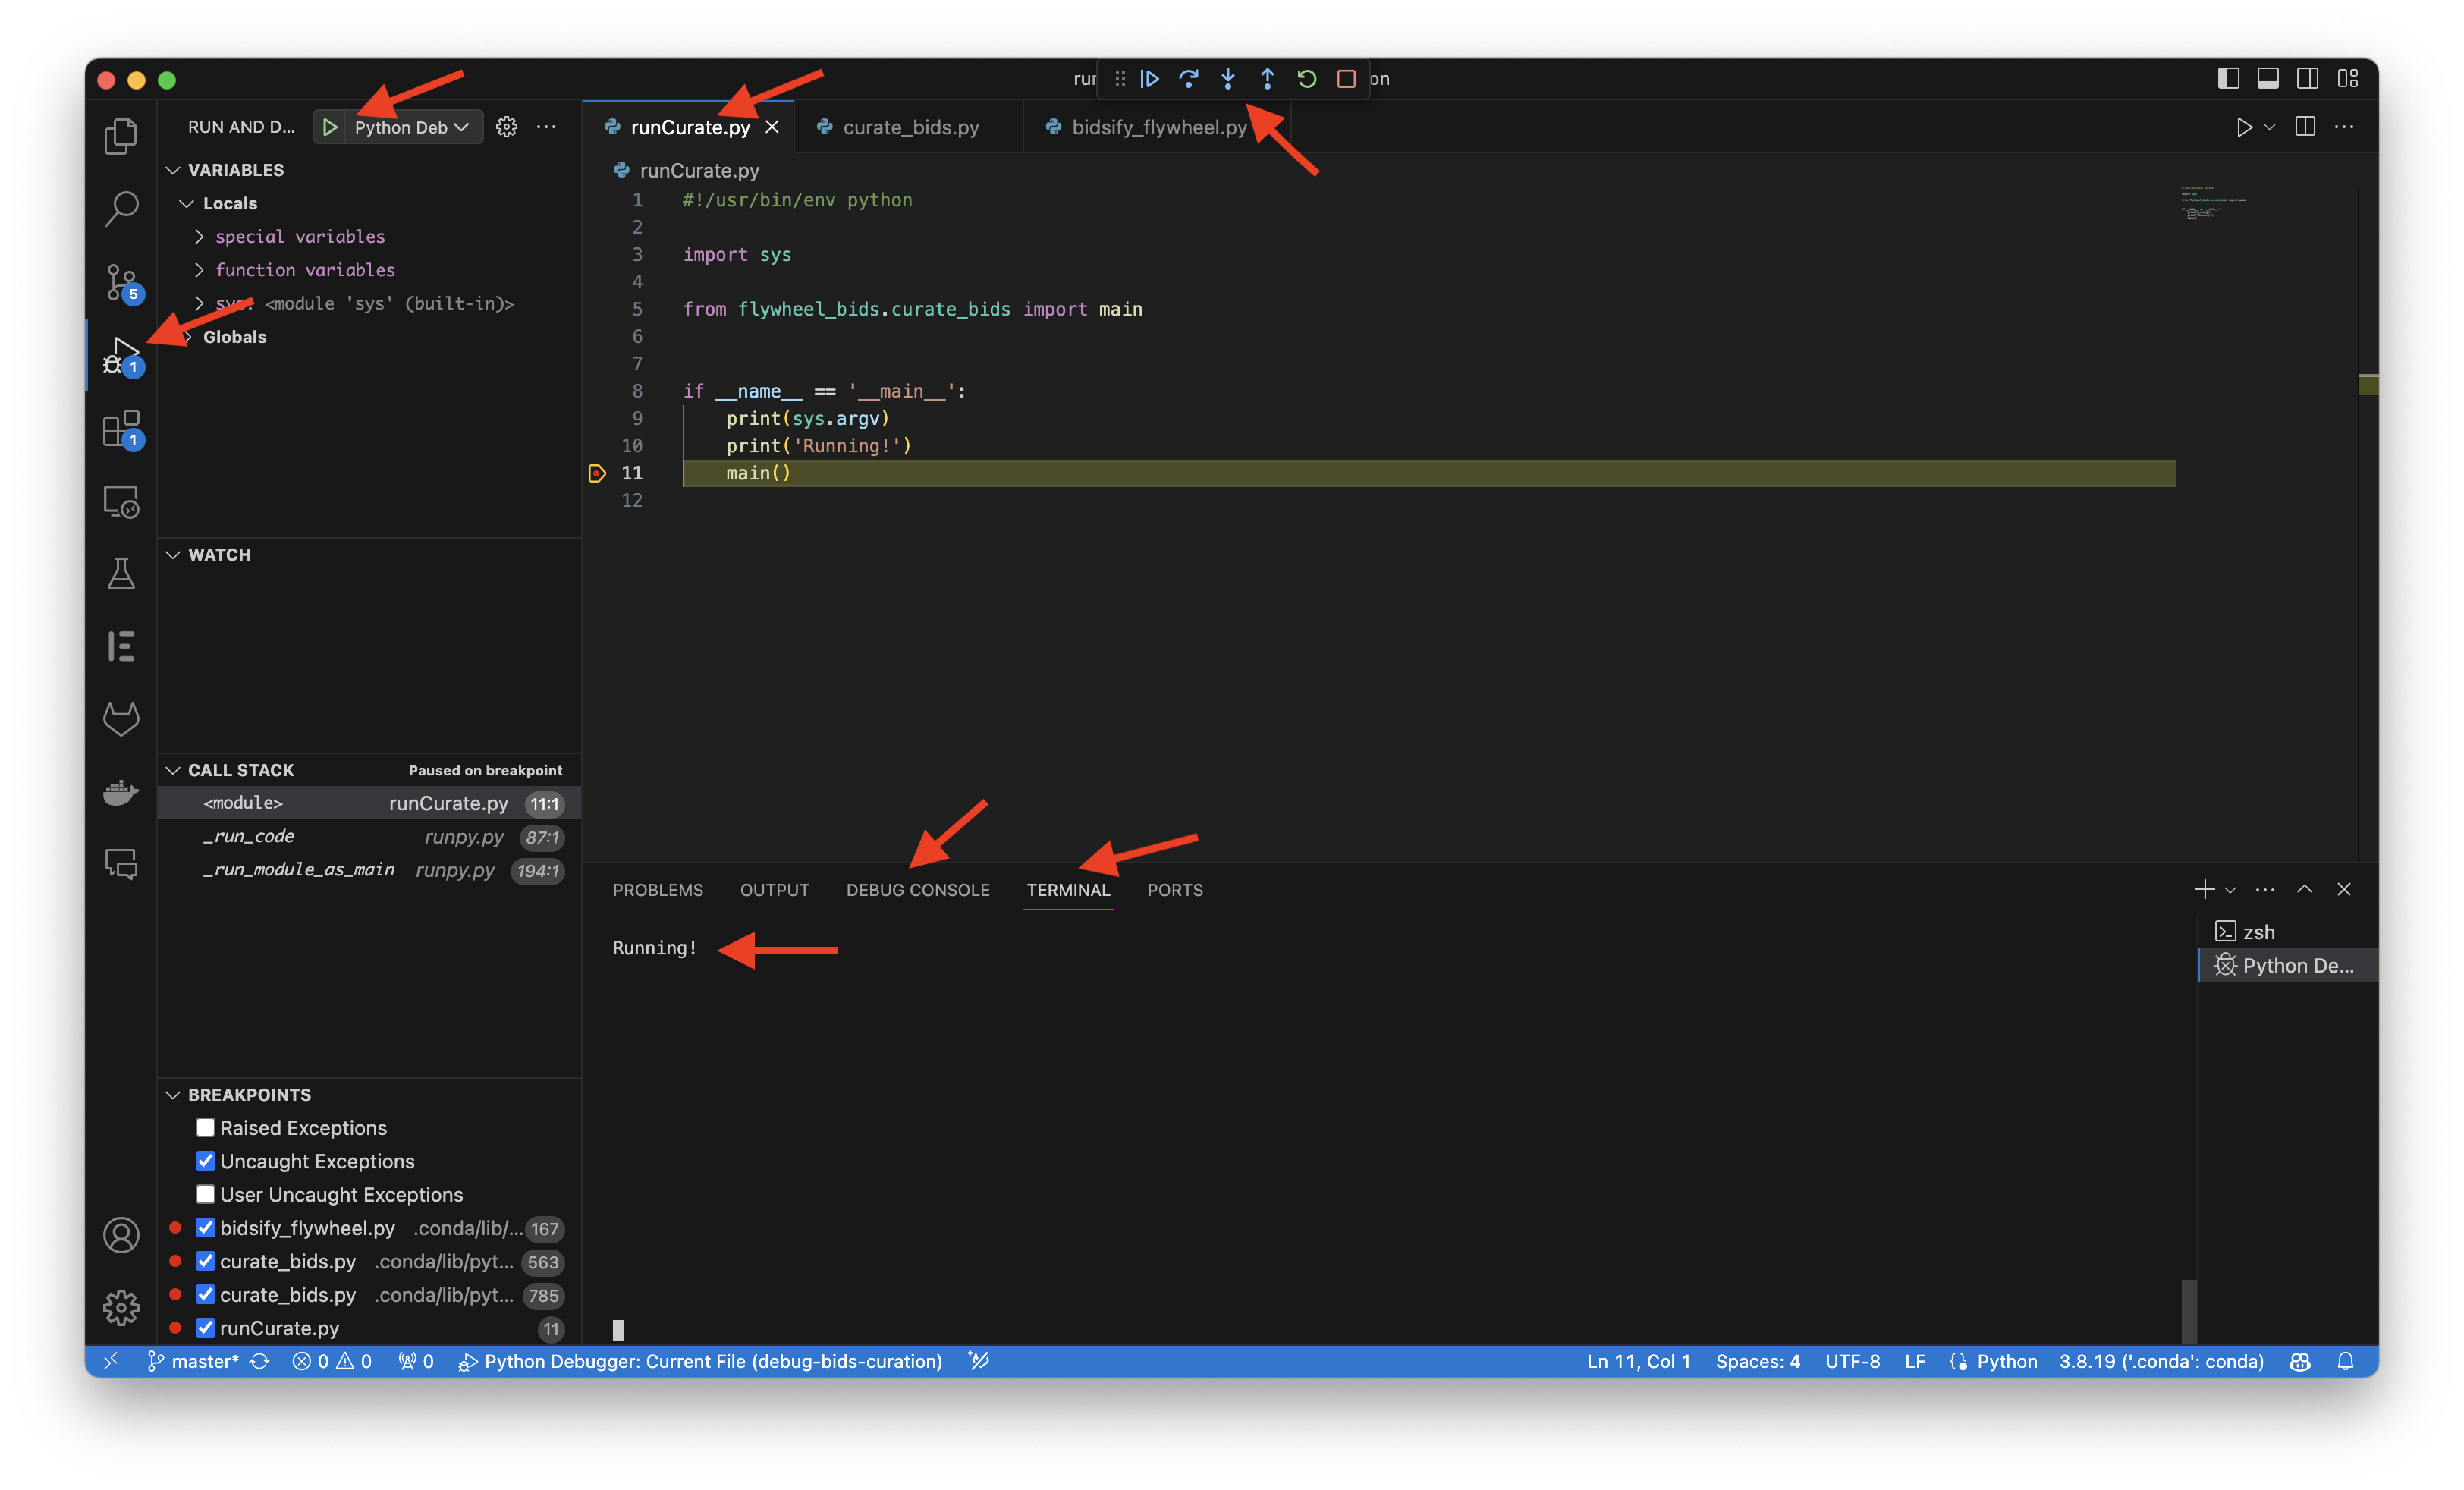
Task: Open Remote Explorer icon in activity bar
Action: tap(121, 501)
